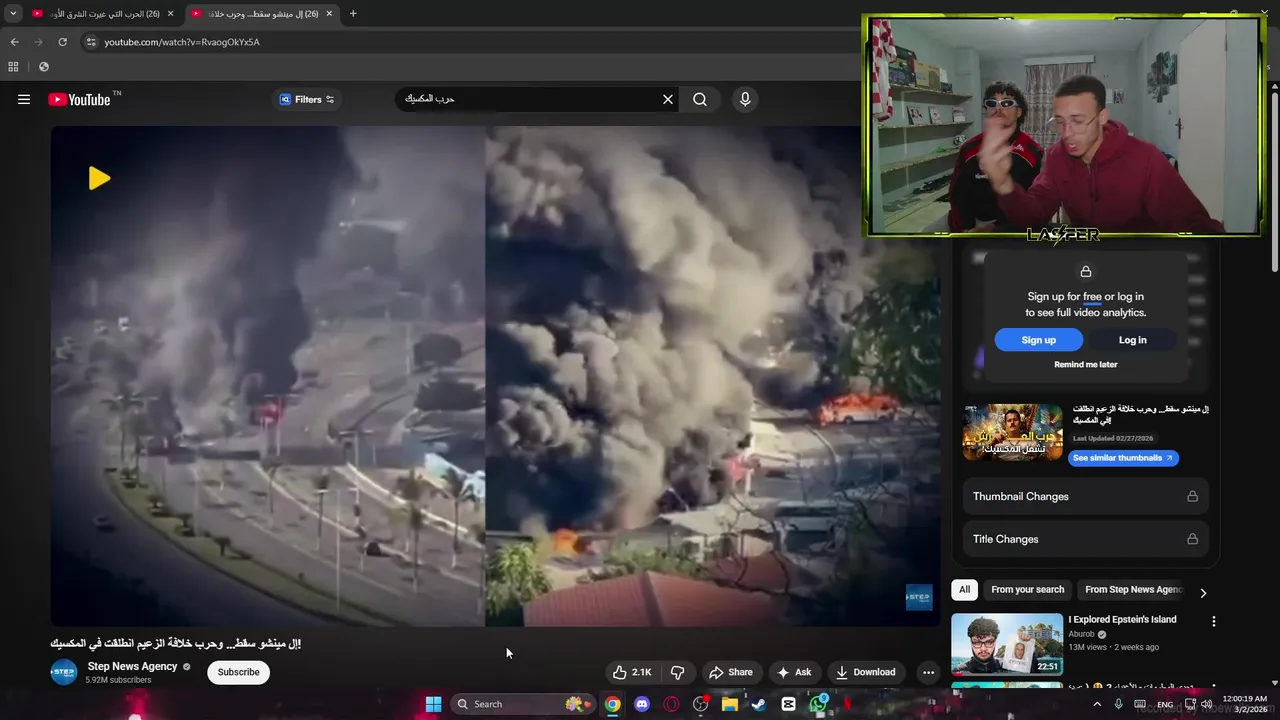
Task: Close the first browser tab
Action: [x=170, y=14]
